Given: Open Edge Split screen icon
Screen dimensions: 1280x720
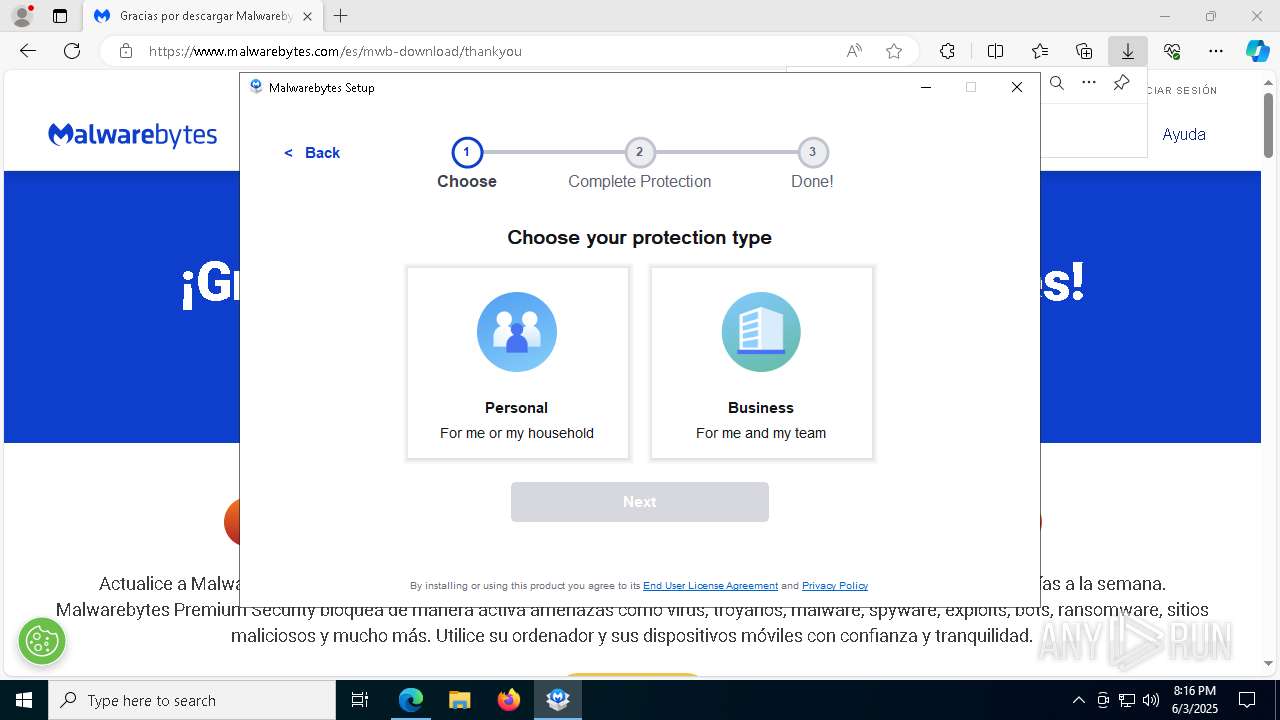Looking at the screenshot, I should pos(996,51).
